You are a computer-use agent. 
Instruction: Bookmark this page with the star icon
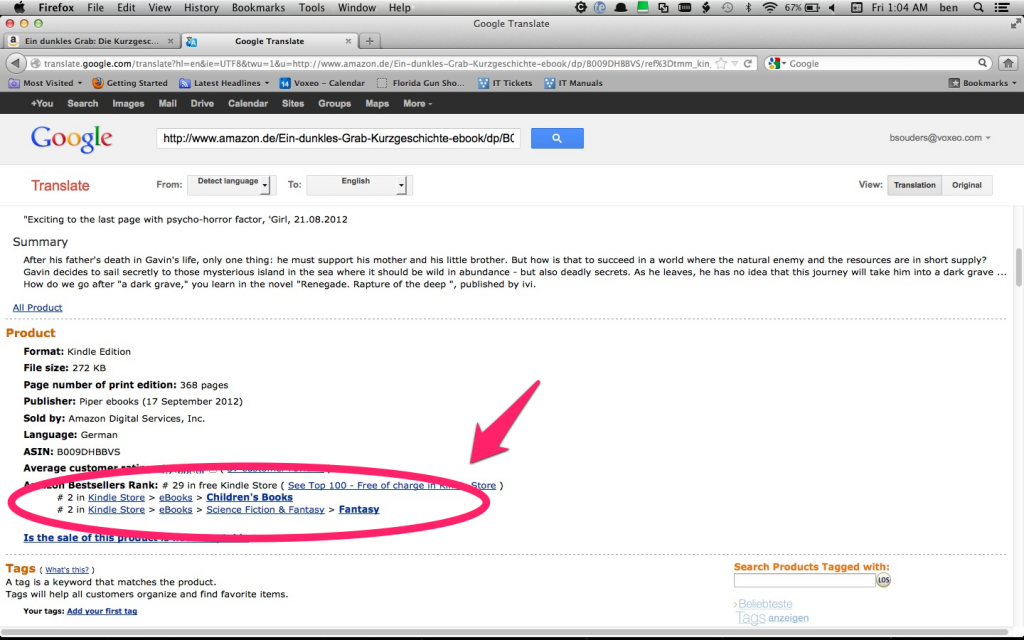click(x=721, y=63)
